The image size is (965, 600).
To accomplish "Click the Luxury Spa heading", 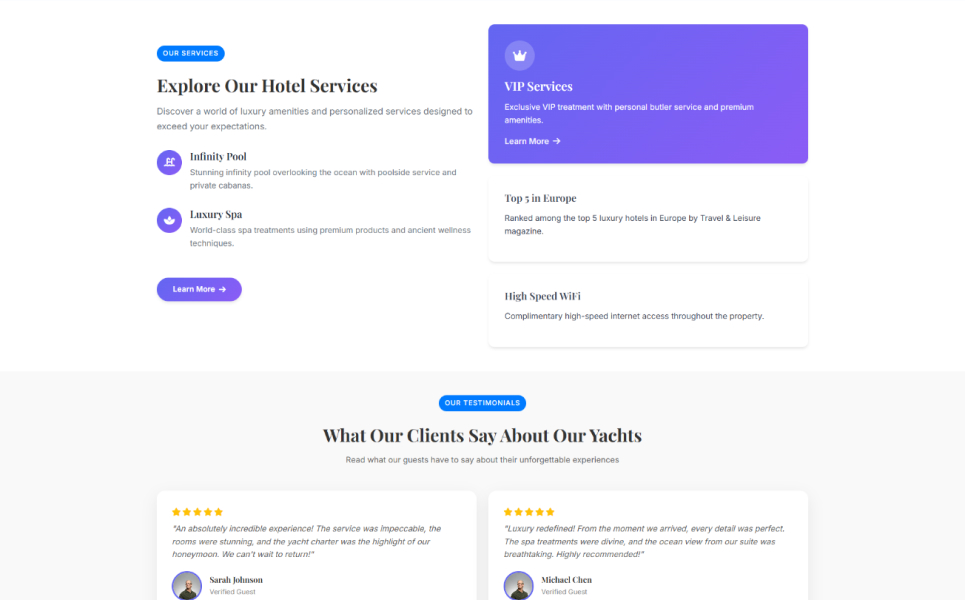I will click(x=216, y=215).
